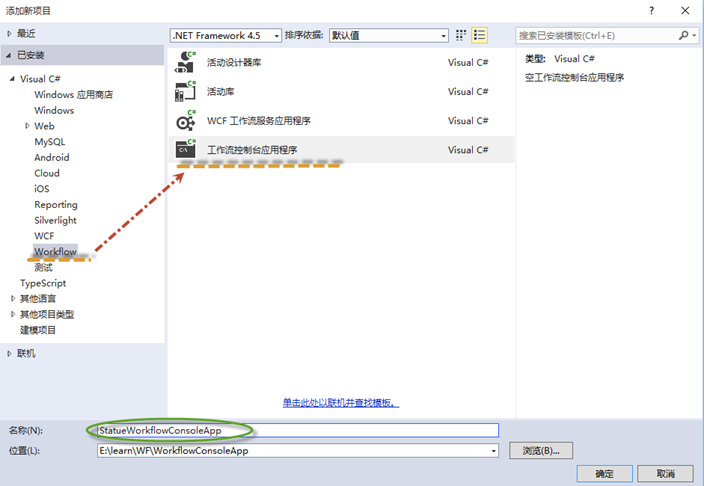Switch to small icons grid view
The image size is (704, 486).
click(x=461, y=35)
